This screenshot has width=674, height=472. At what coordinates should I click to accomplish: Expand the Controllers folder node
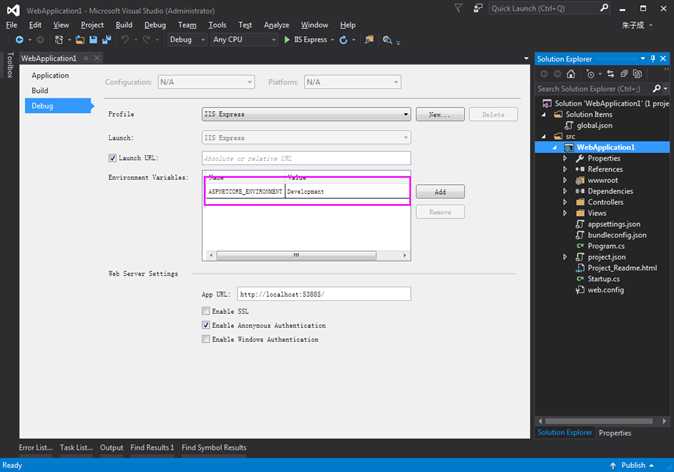(x=565, y=202)
